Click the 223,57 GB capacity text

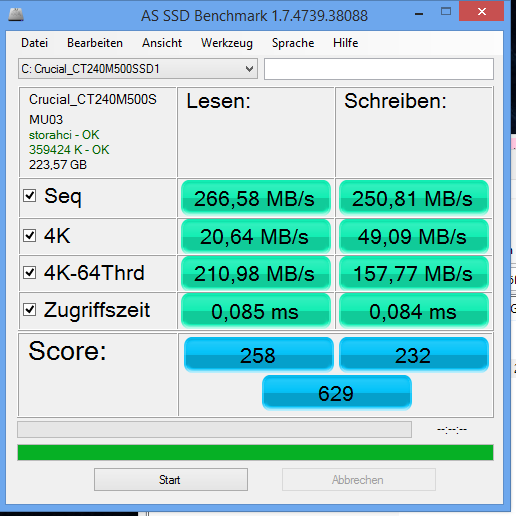pos(58,165)
